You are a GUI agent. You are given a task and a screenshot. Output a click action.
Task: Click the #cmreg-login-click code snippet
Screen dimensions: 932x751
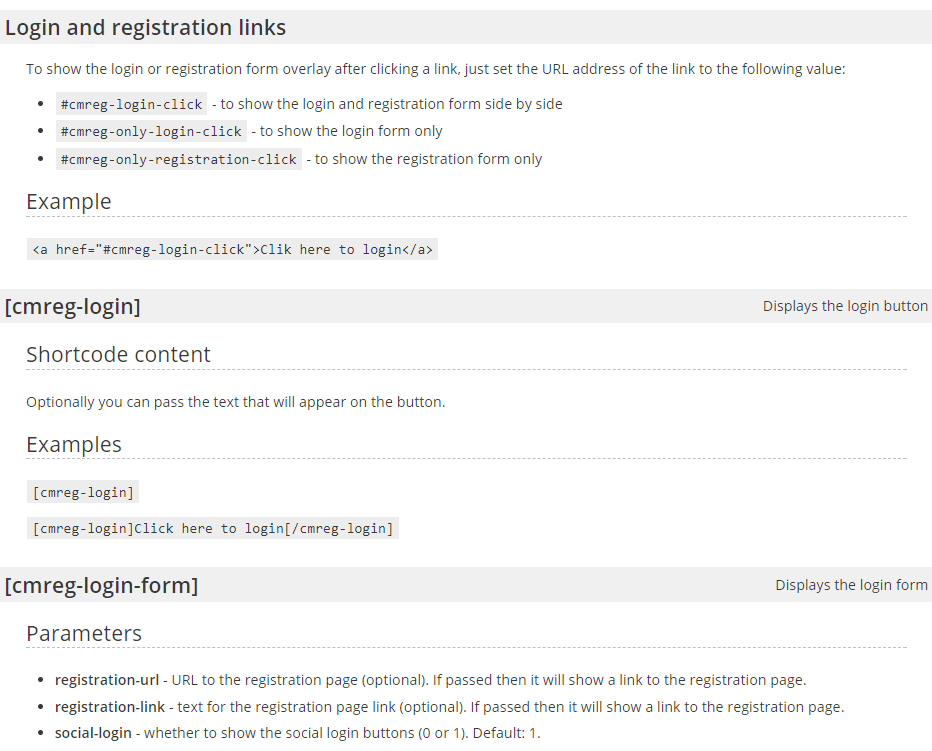(131, 104)
